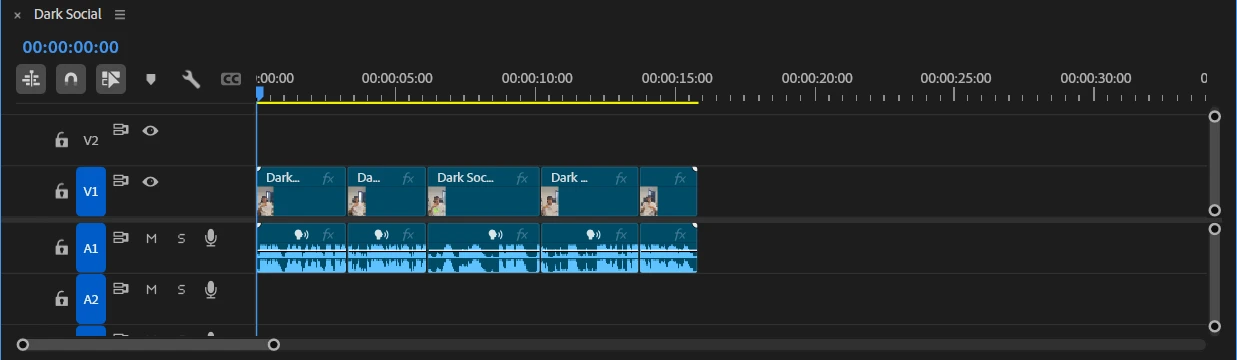
Task: Click the playhead timecode 00:00:00:00
Action: [x=71, y=47]
